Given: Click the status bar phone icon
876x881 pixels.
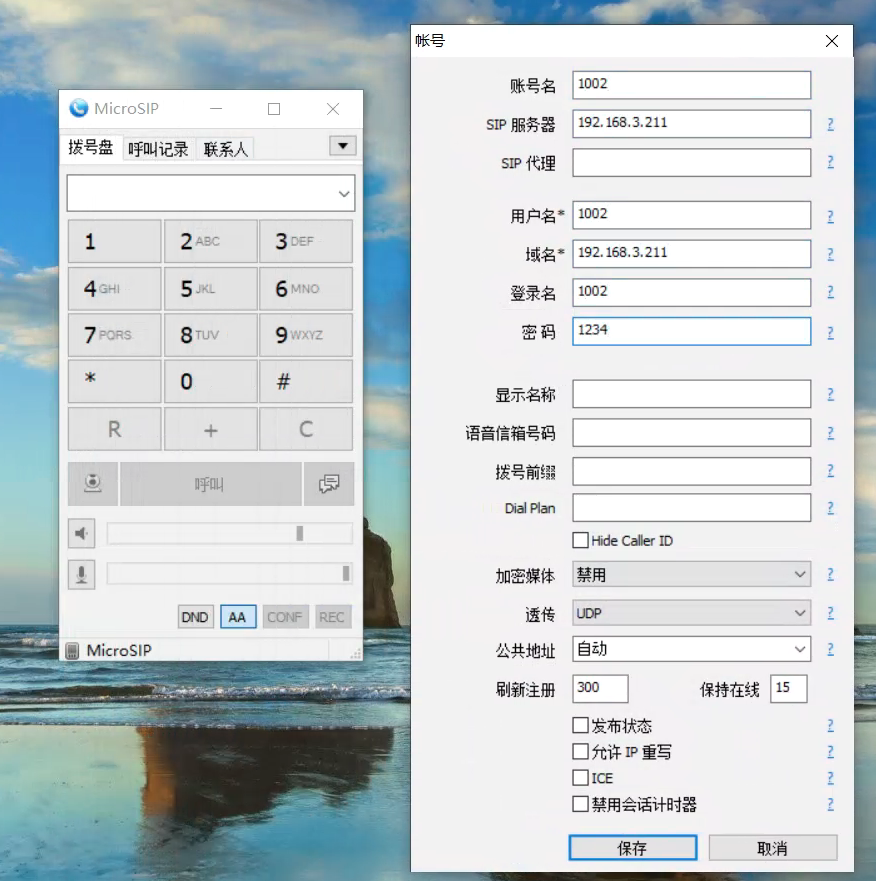Looking at the screenshot, I should 72,651.
